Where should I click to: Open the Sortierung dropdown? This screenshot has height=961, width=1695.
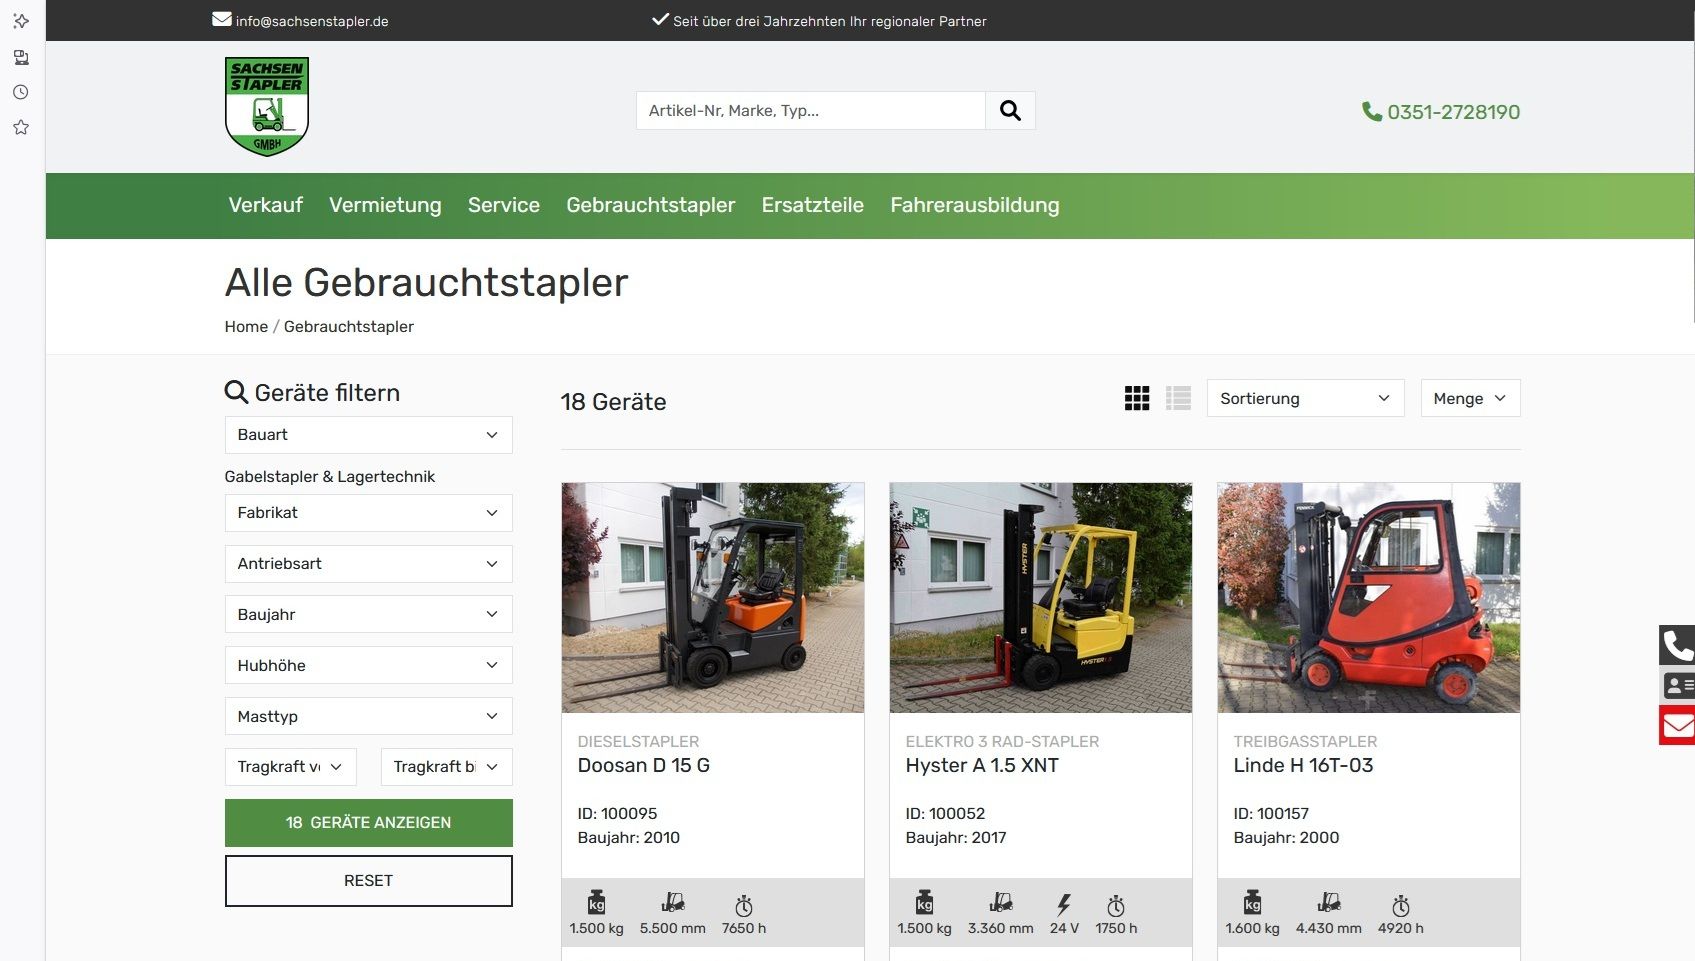(1305, 398)
